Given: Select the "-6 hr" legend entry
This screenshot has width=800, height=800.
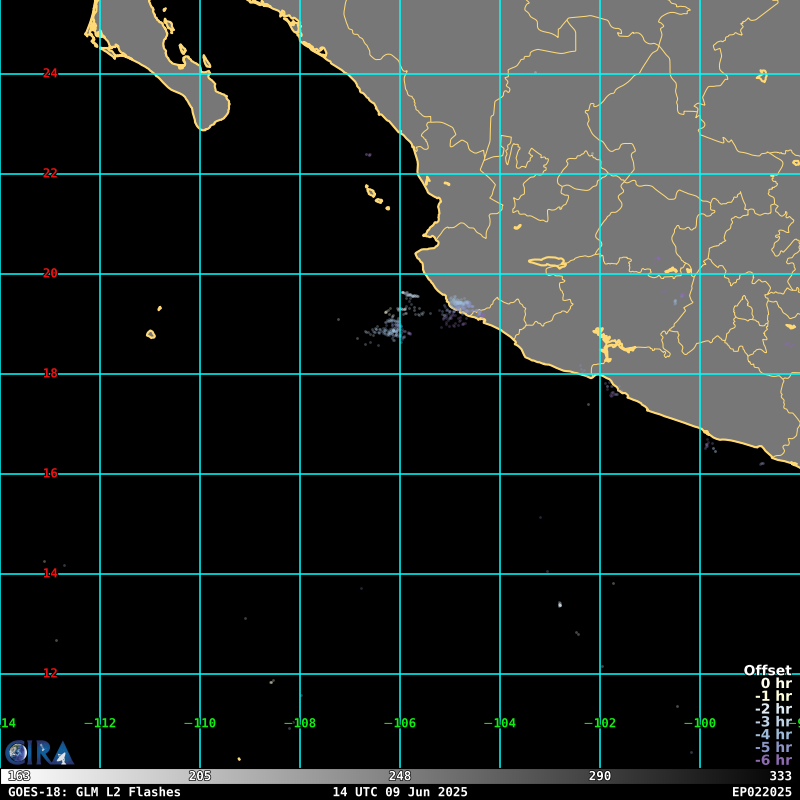Looking at the screenshot, I should 773,760.
